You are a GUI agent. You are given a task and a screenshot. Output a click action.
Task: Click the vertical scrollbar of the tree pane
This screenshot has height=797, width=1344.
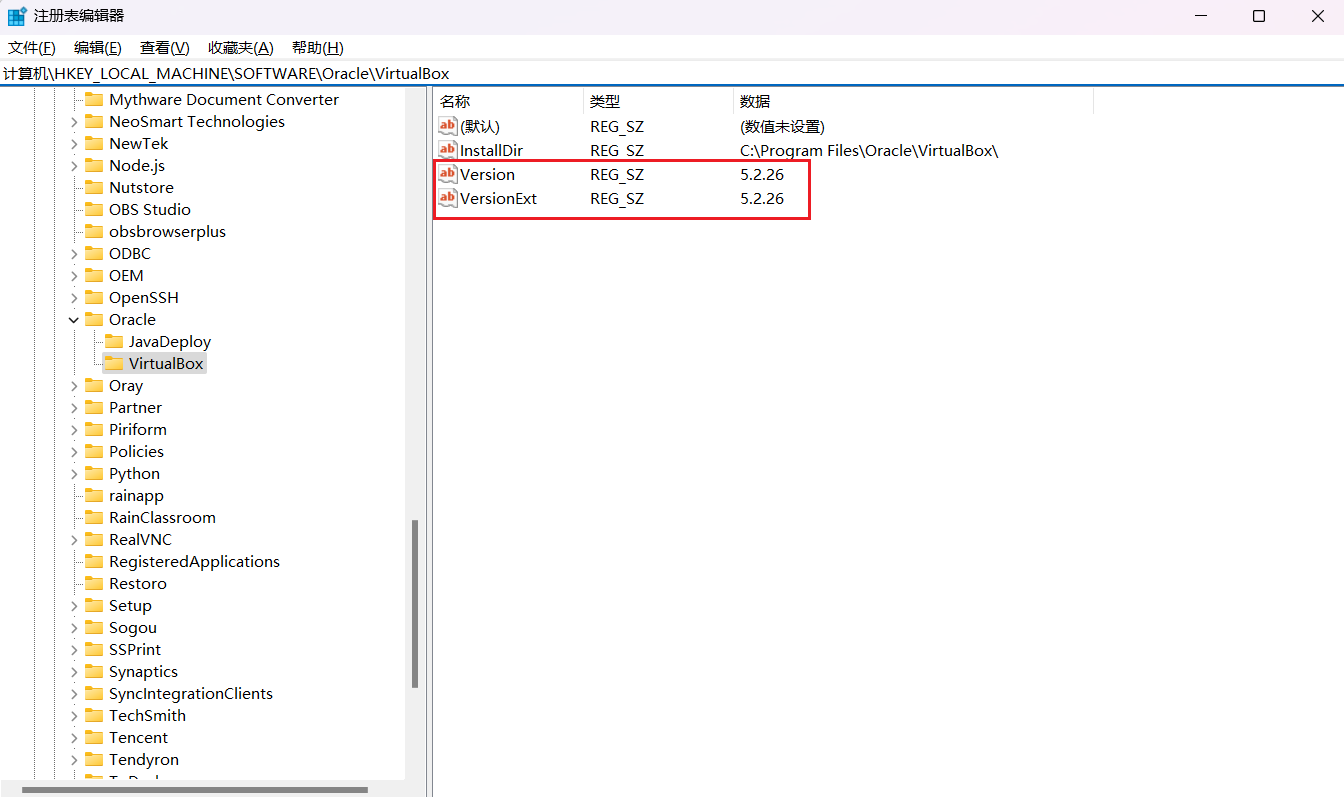tap(414, 600)
